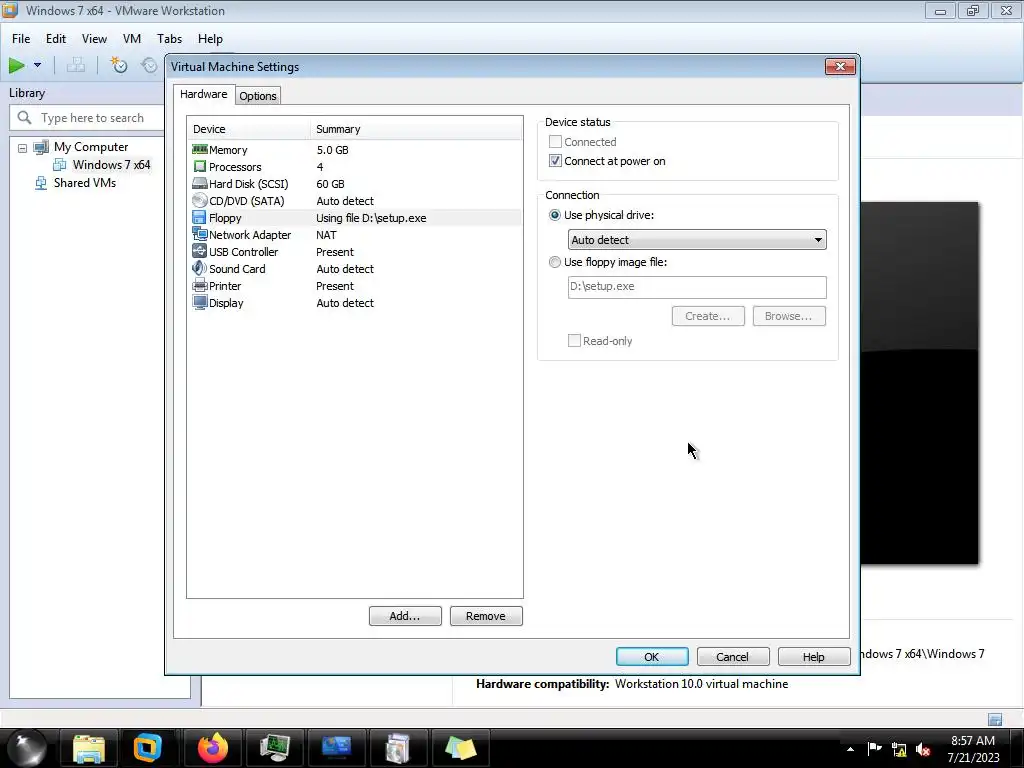Viewport: 1024px width, 768px height.
Task: Click the dialog Help button
Action: pos(814,656)
